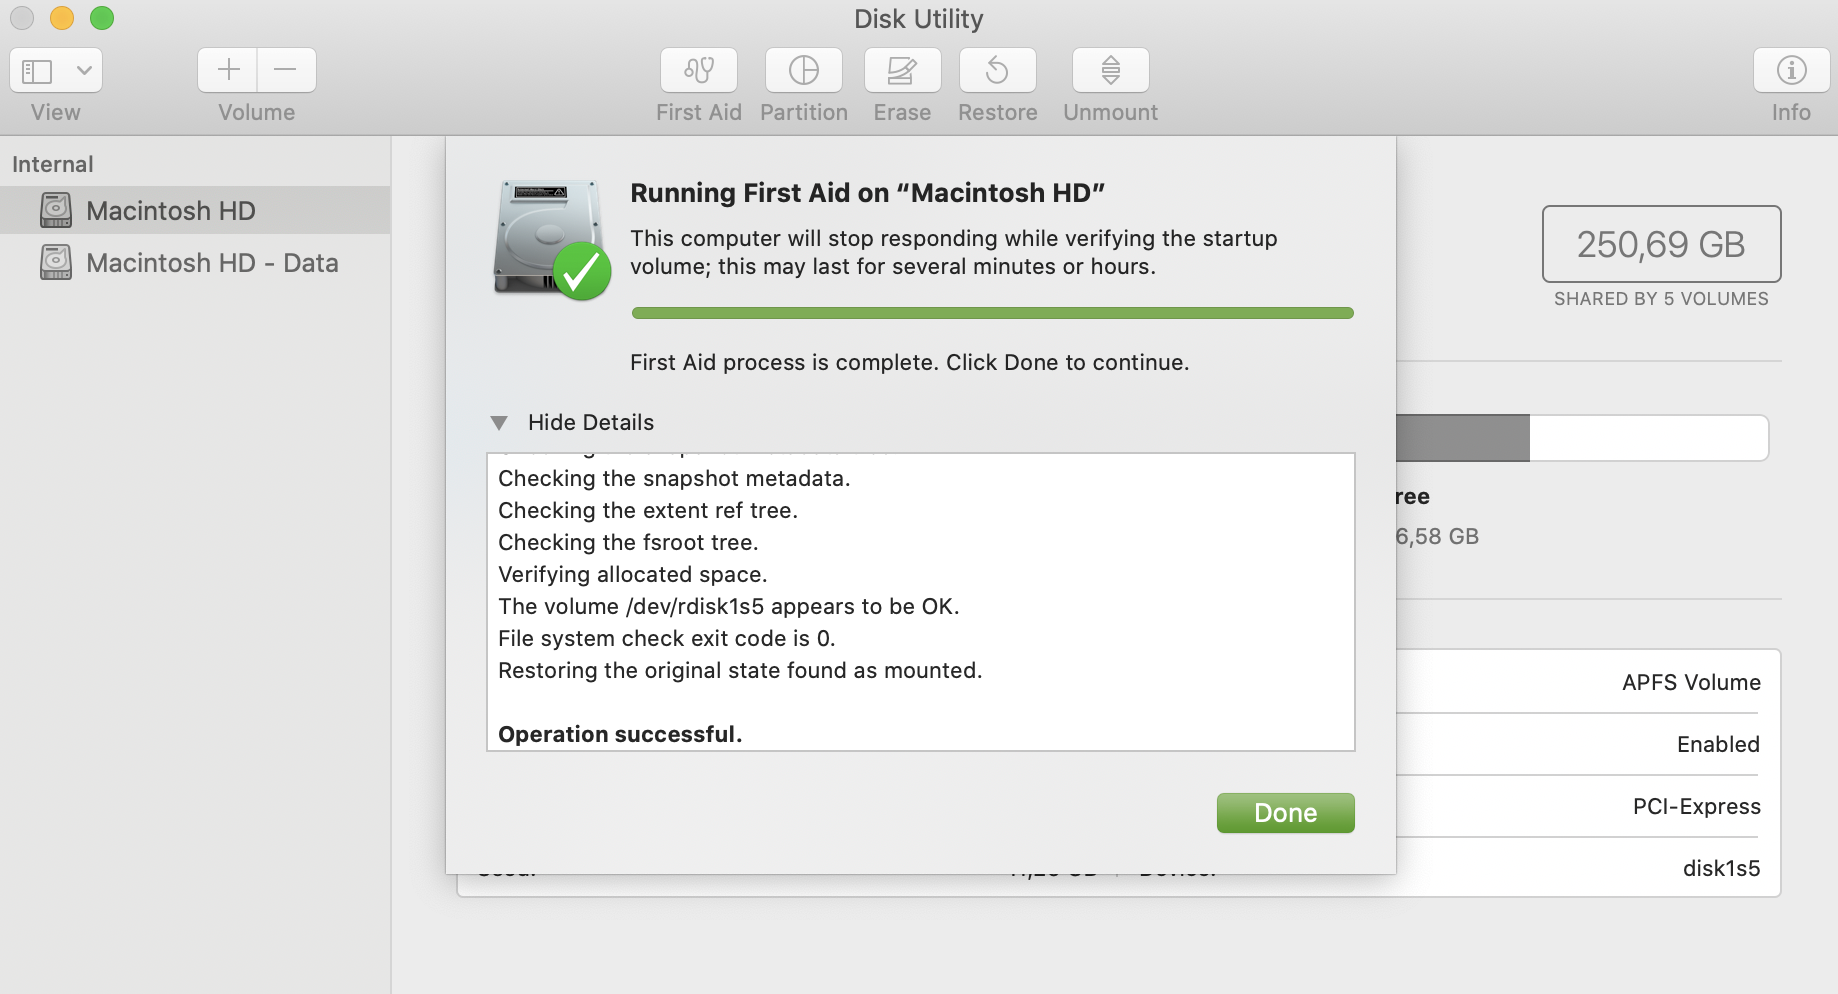Click 'File system check exit code is 0.'
The height and width of the screenshot is (994, 1838).
(666, 638)
